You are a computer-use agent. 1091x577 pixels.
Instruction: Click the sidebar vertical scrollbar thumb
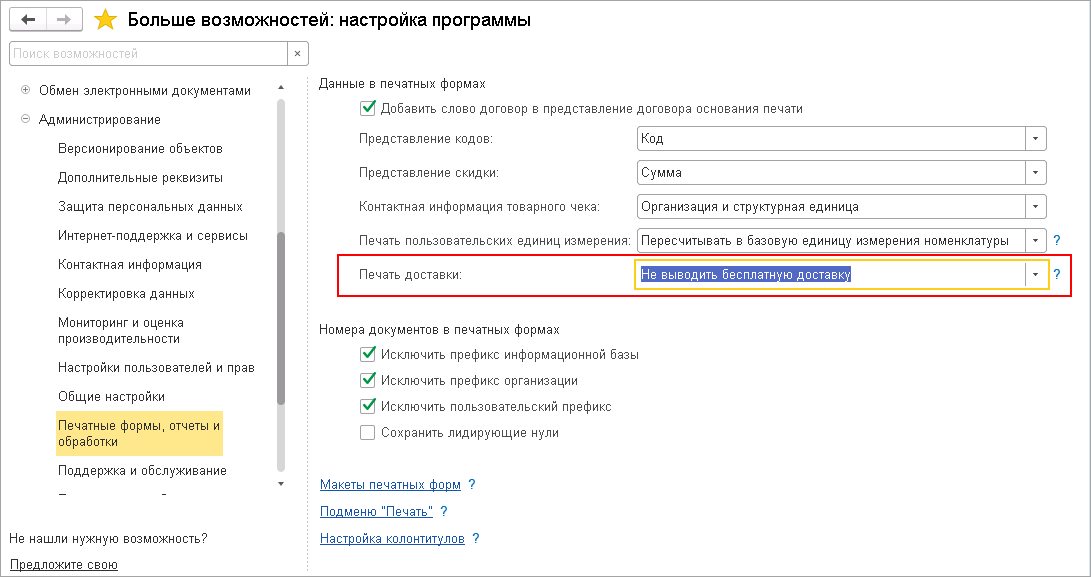[281, 318]
